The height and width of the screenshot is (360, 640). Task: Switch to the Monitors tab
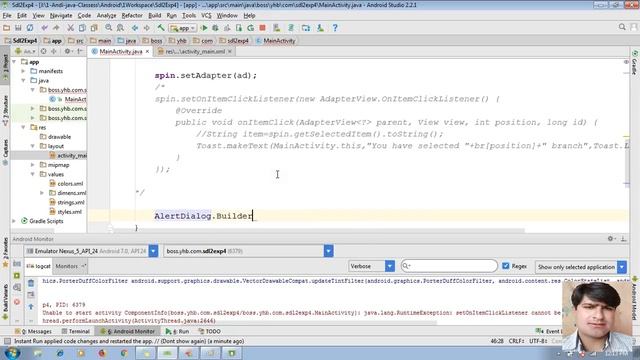click(70, 266)
